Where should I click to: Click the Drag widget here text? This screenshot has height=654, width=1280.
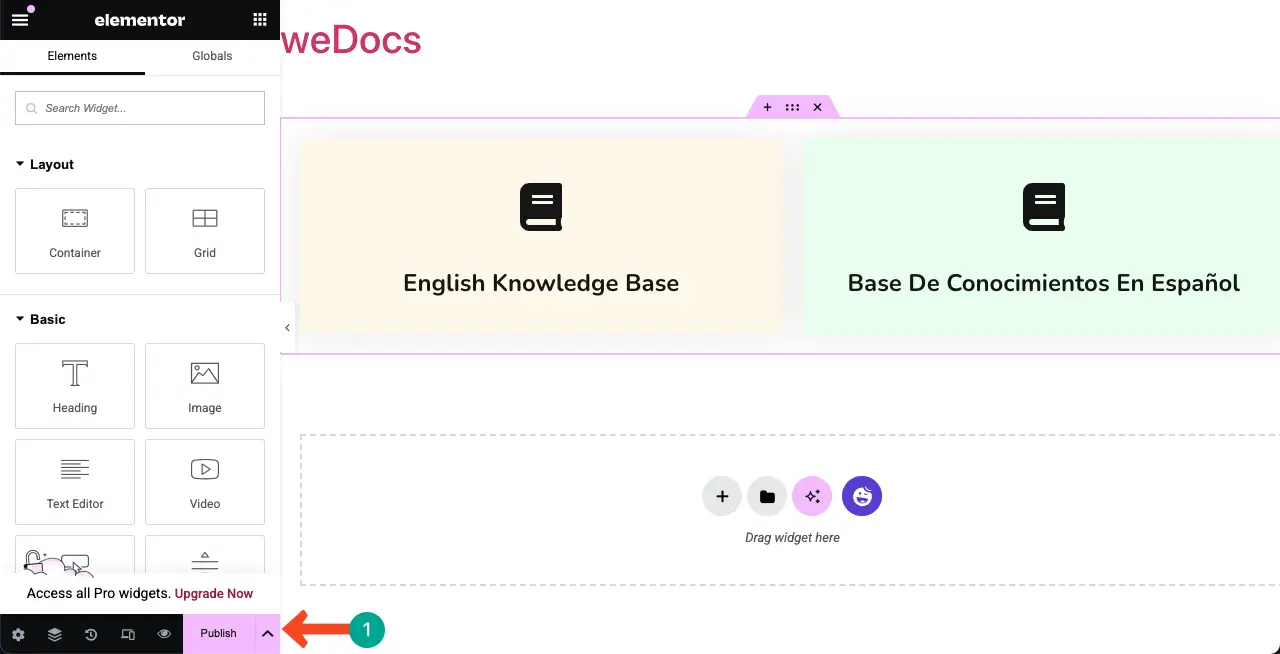point(792,538)
